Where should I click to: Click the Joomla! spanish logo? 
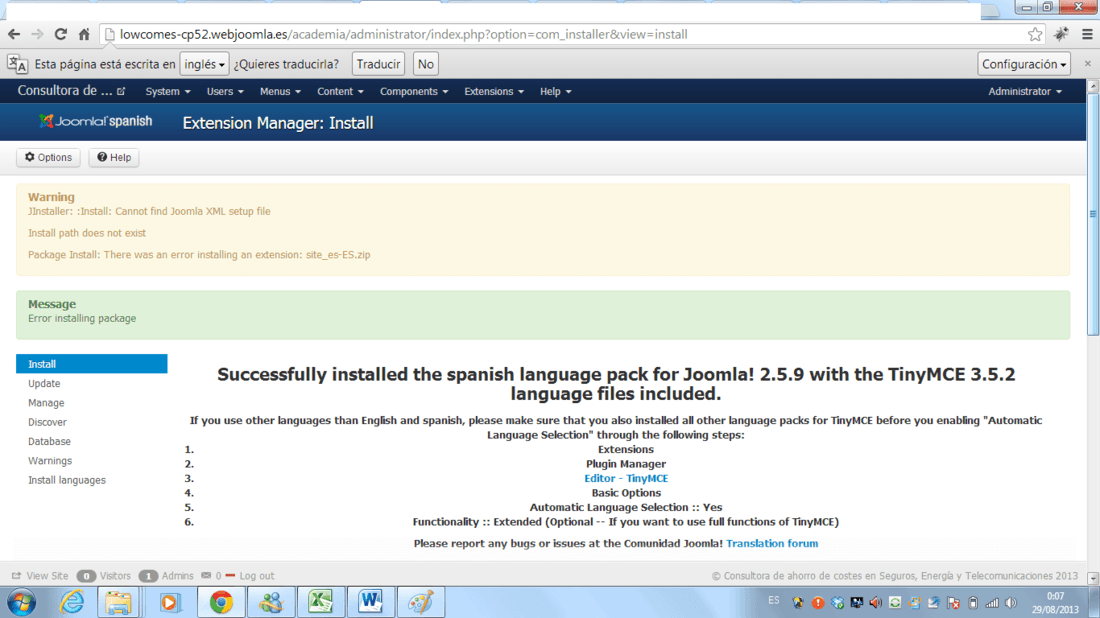point(95,121)
